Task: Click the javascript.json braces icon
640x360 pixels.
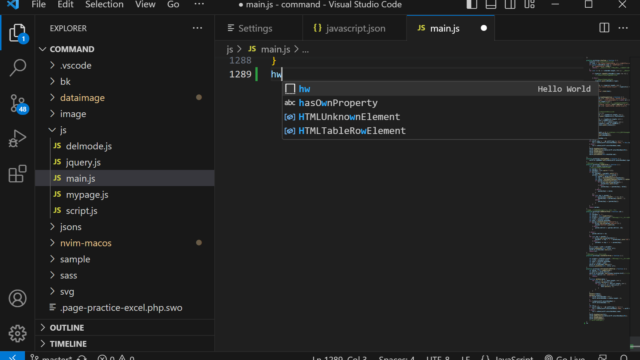Action: point(317,28)
